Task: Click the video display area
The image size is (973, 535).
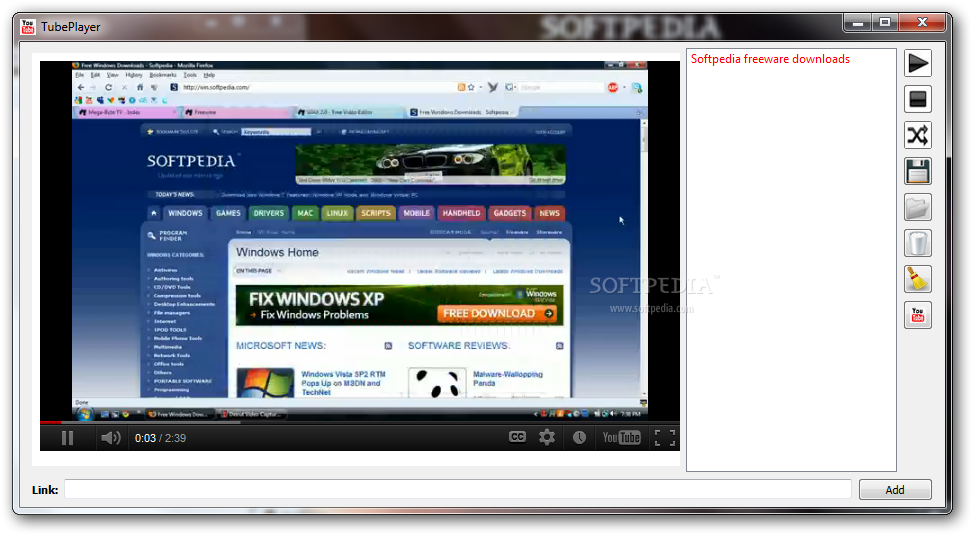Action: pos(360,239)
